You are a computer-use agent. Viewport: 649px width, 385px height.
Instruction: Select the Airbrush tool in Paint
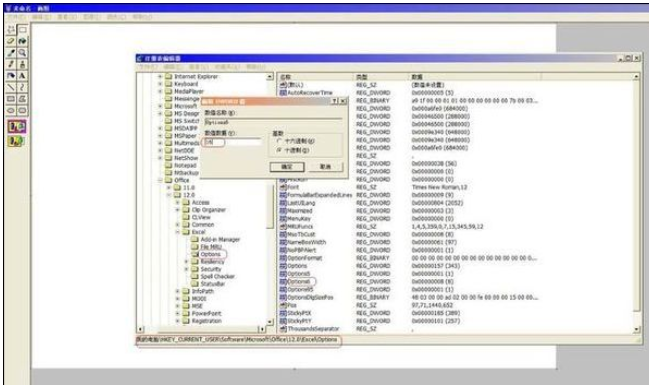11,76
